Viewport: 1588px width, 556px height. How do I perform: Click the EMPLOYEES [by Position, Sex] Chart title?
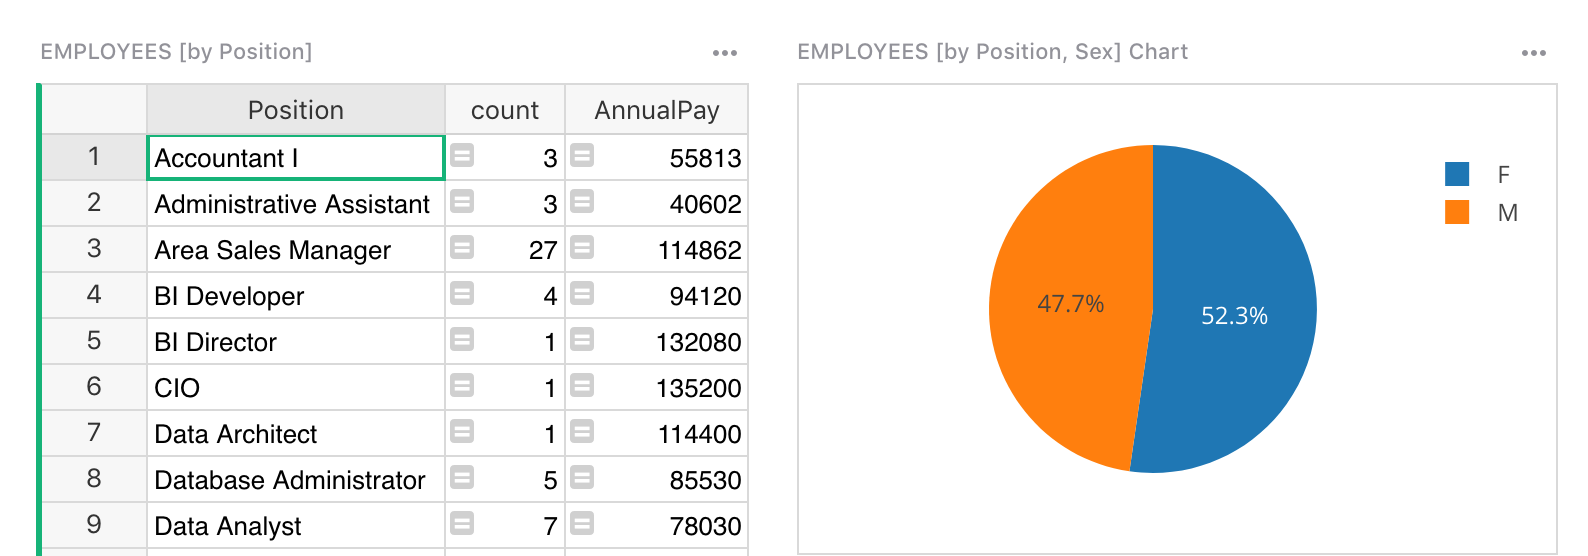[x=992, y=52]
